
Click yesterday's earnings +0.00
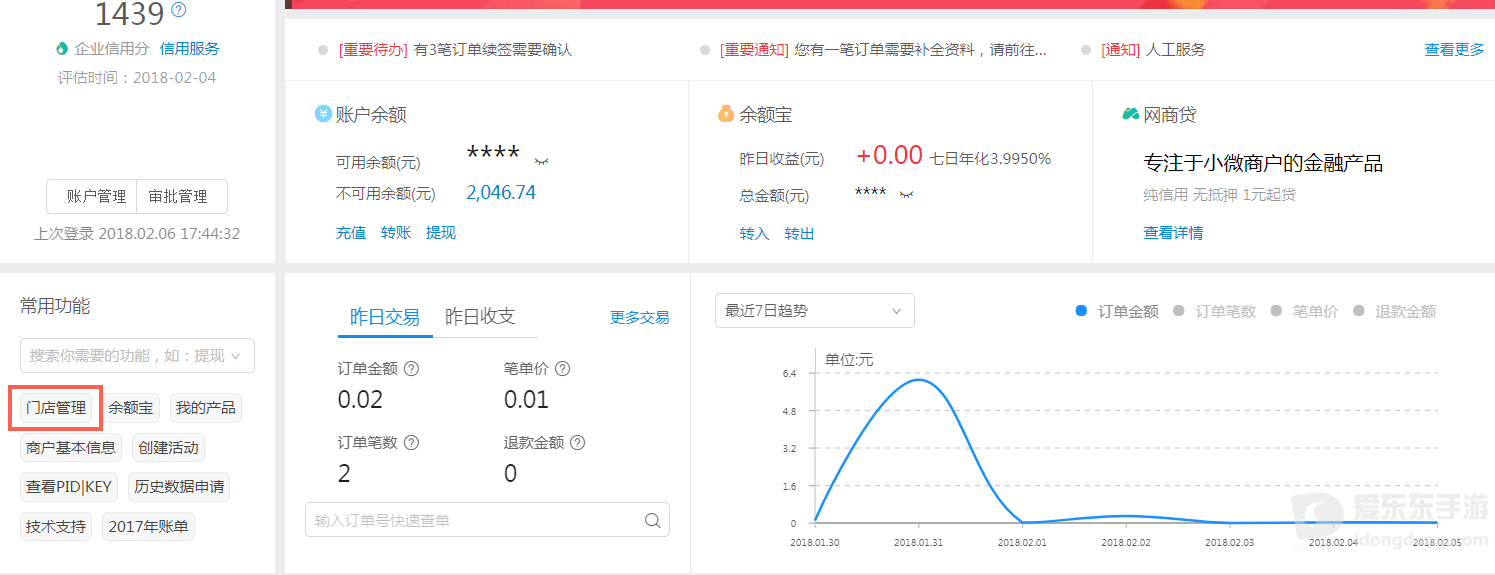889,155
